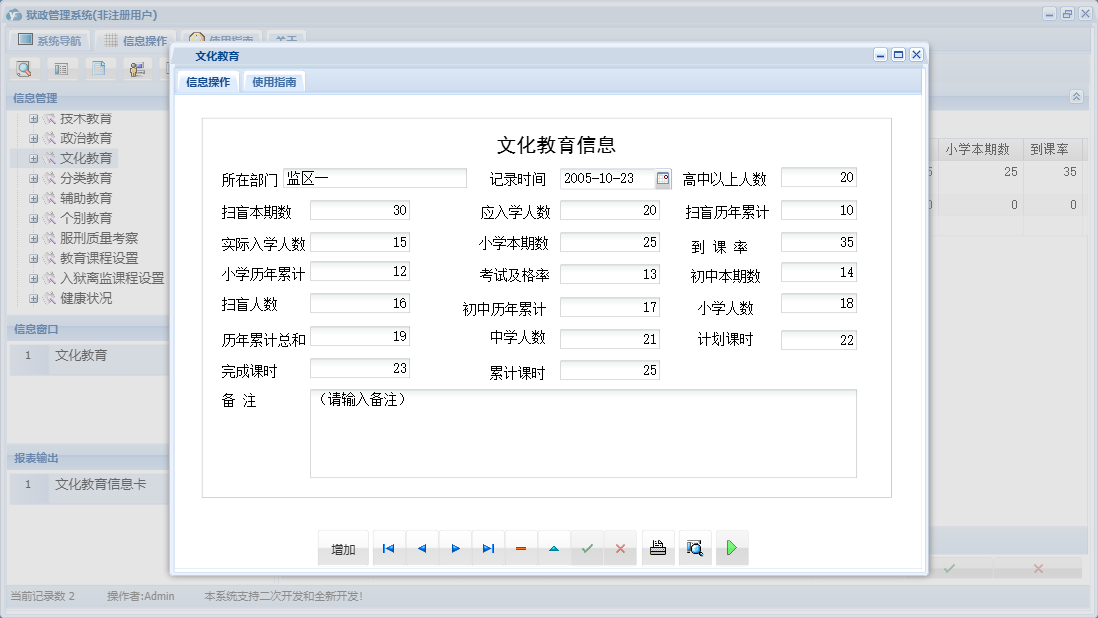
Task: Open the calendar picker for 记录时间
Action: coord(662,179)
